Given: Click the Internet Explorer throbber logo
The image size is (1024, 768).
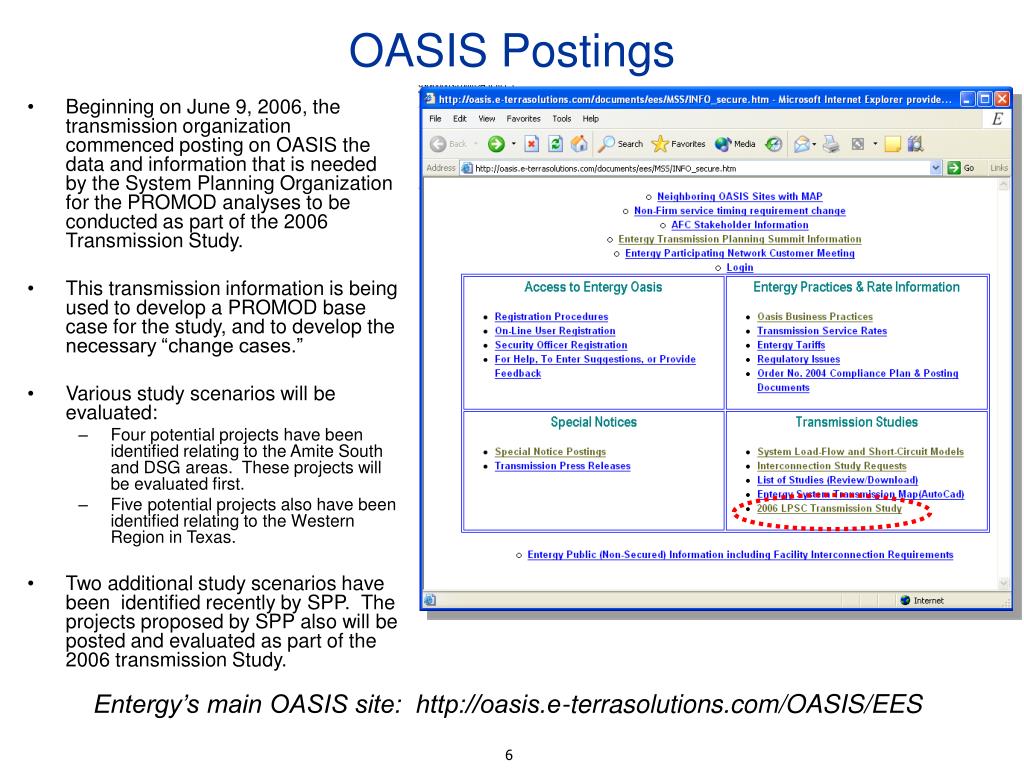Looking at the screenshot, I should click(997, 119).
